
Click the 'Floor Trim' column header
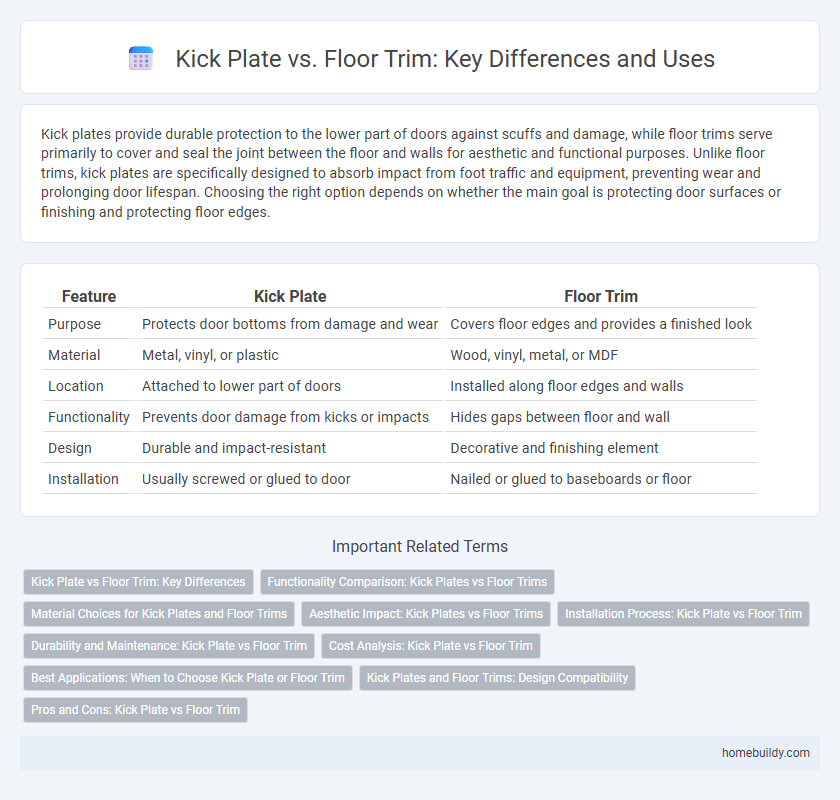click(601, 296)
